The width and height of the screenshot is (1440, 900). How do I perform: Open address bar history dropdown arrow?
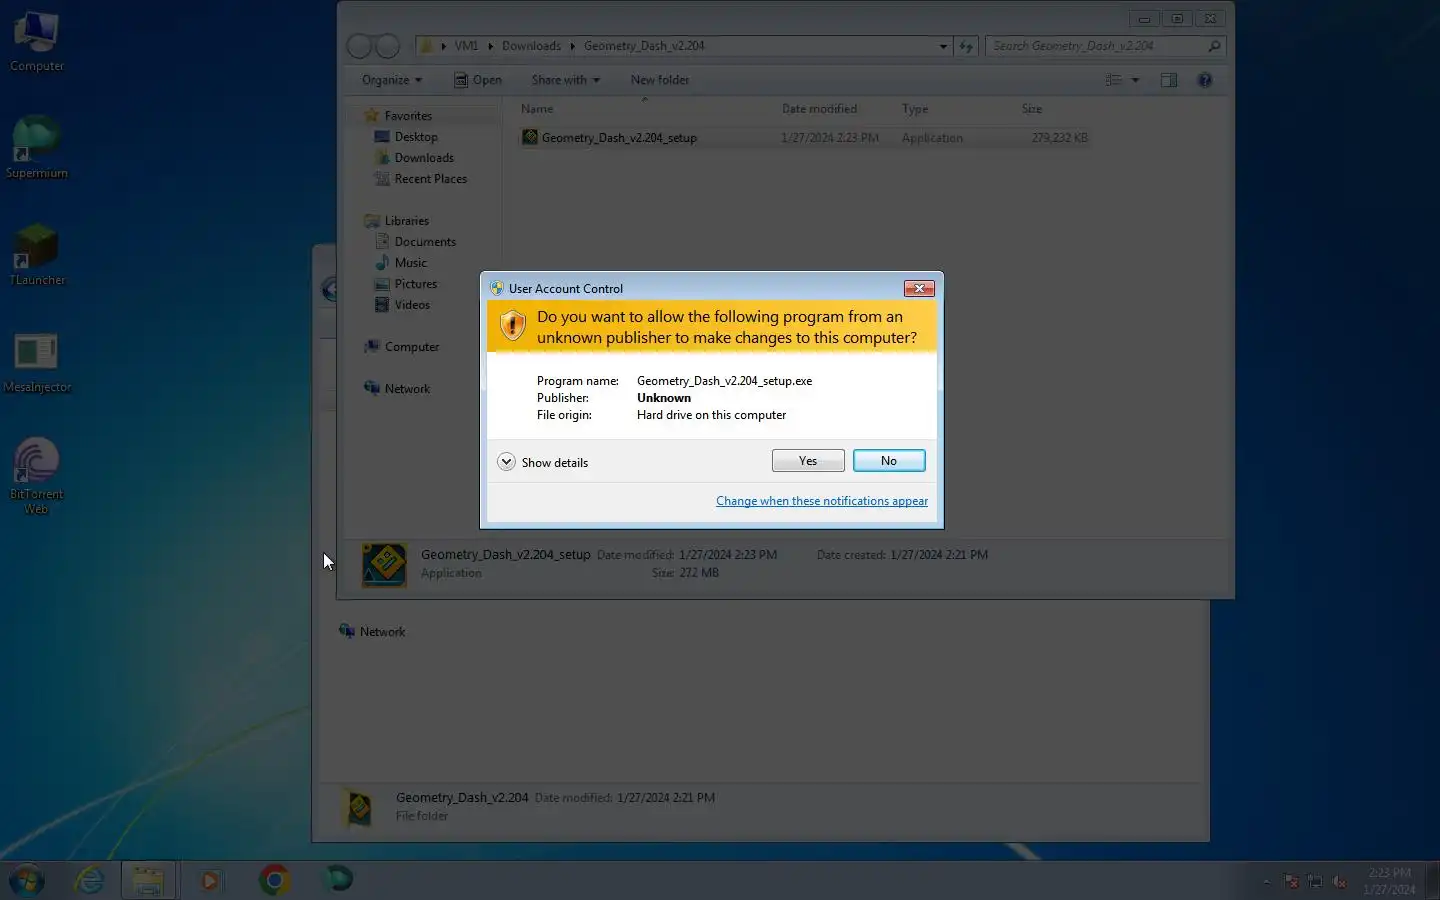(x=943, y=46)
